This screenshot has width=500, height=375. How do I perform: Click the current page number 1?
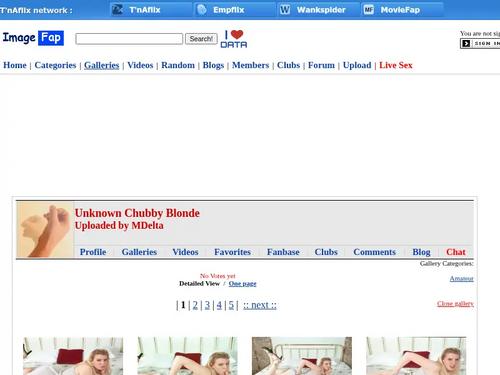pyautogui.click(x=183, y=305)
